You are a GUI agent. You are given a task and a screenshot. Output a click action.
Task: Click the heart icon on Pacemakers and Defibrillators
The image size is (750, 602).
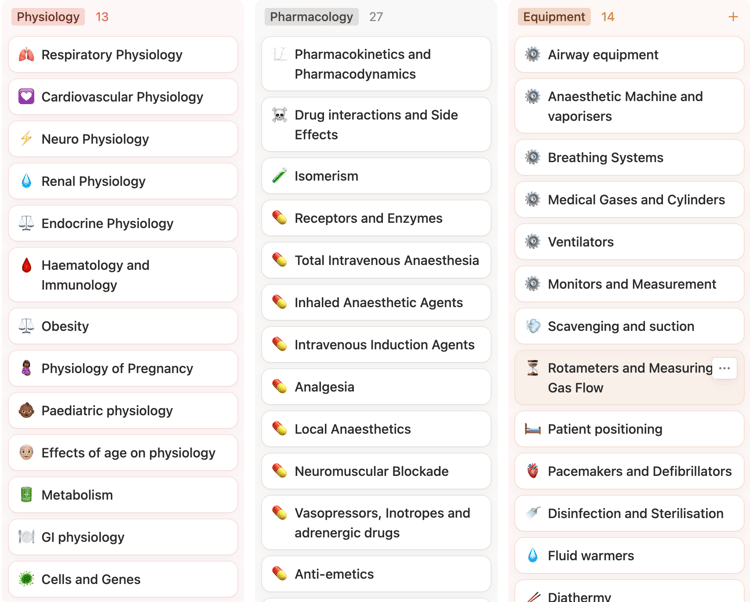click(533, 471)
